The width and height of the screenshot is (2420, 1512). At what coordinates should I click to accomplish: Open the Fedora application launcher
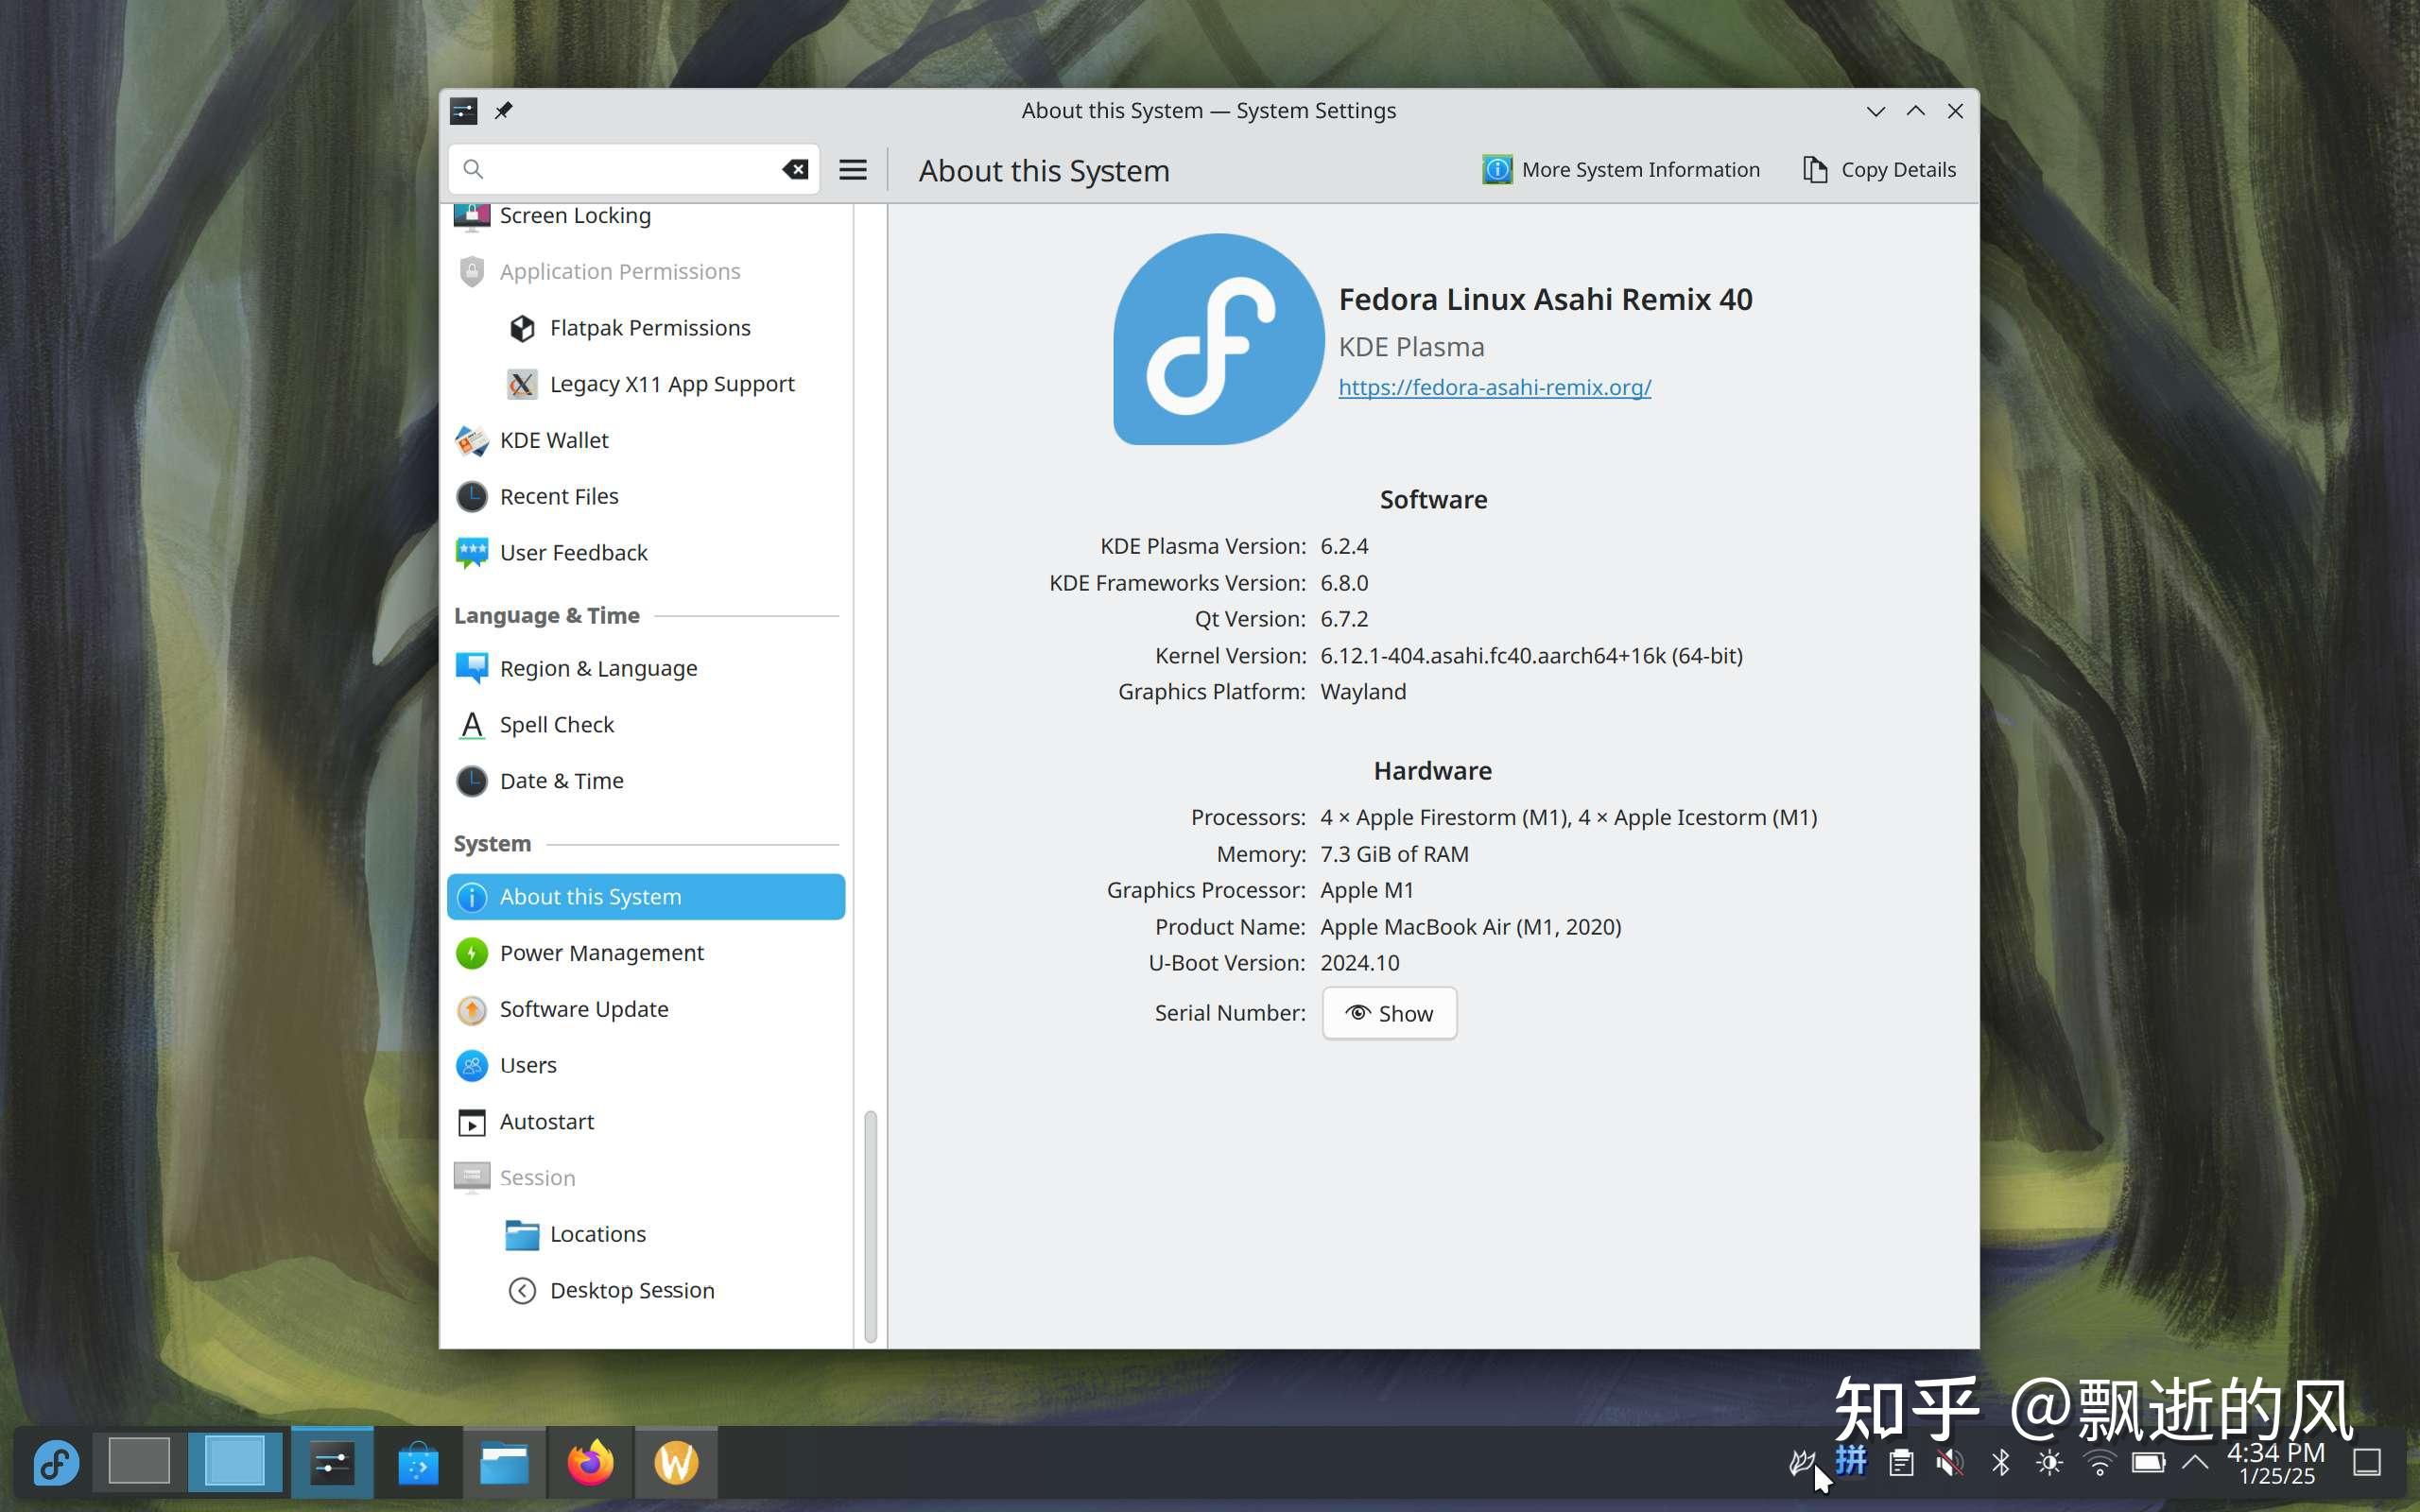pos(55,1462)
